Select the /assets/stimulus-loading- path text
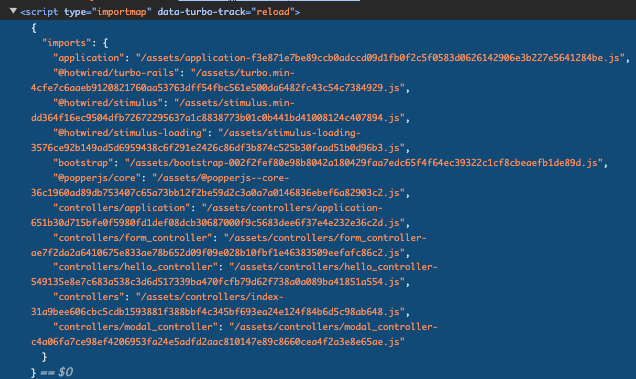Viewport: 636px width, 379px height. (x=289, y=133)
